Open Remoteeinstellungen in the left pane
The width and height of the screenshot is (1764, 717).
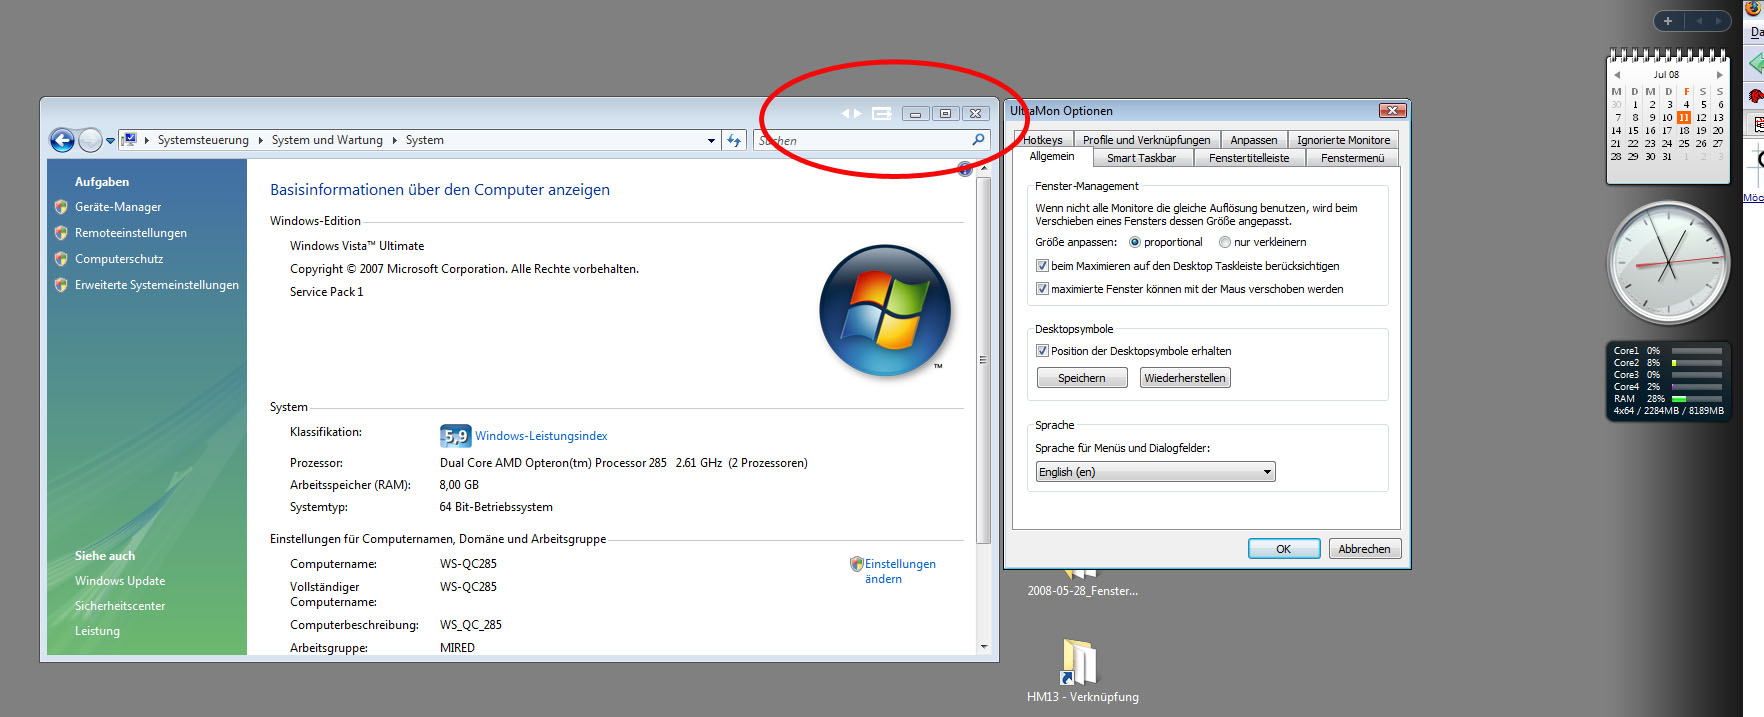tap(131, 233)
